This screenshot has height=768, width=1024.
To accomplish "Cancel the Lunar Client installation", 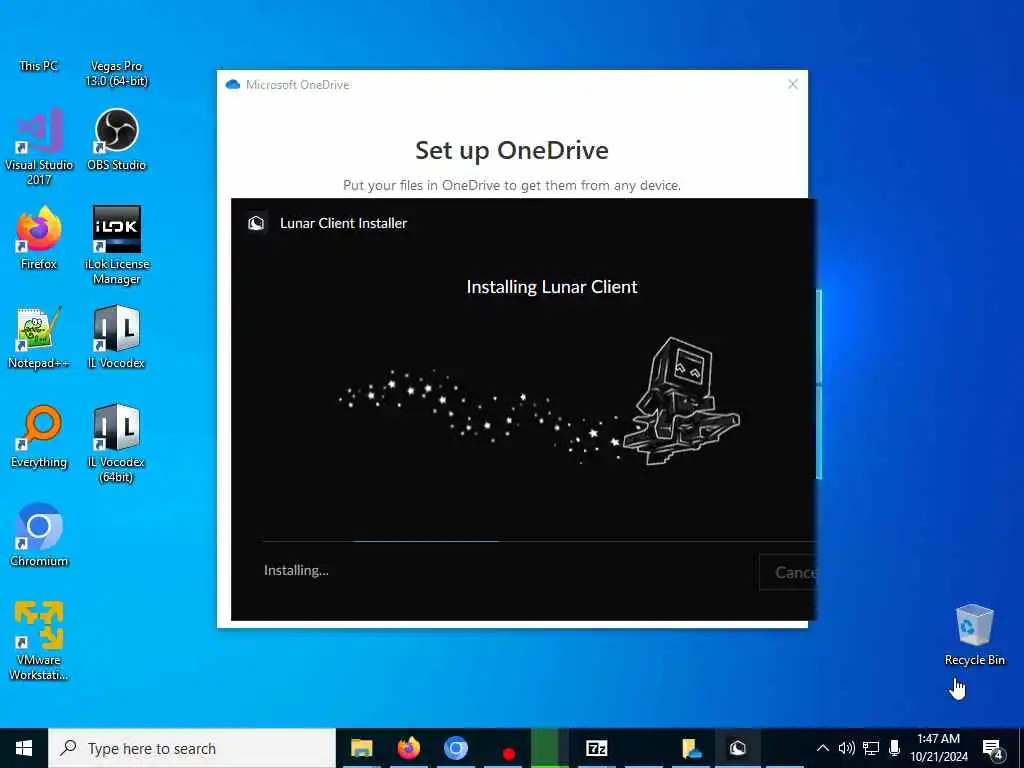I will 787,572.
